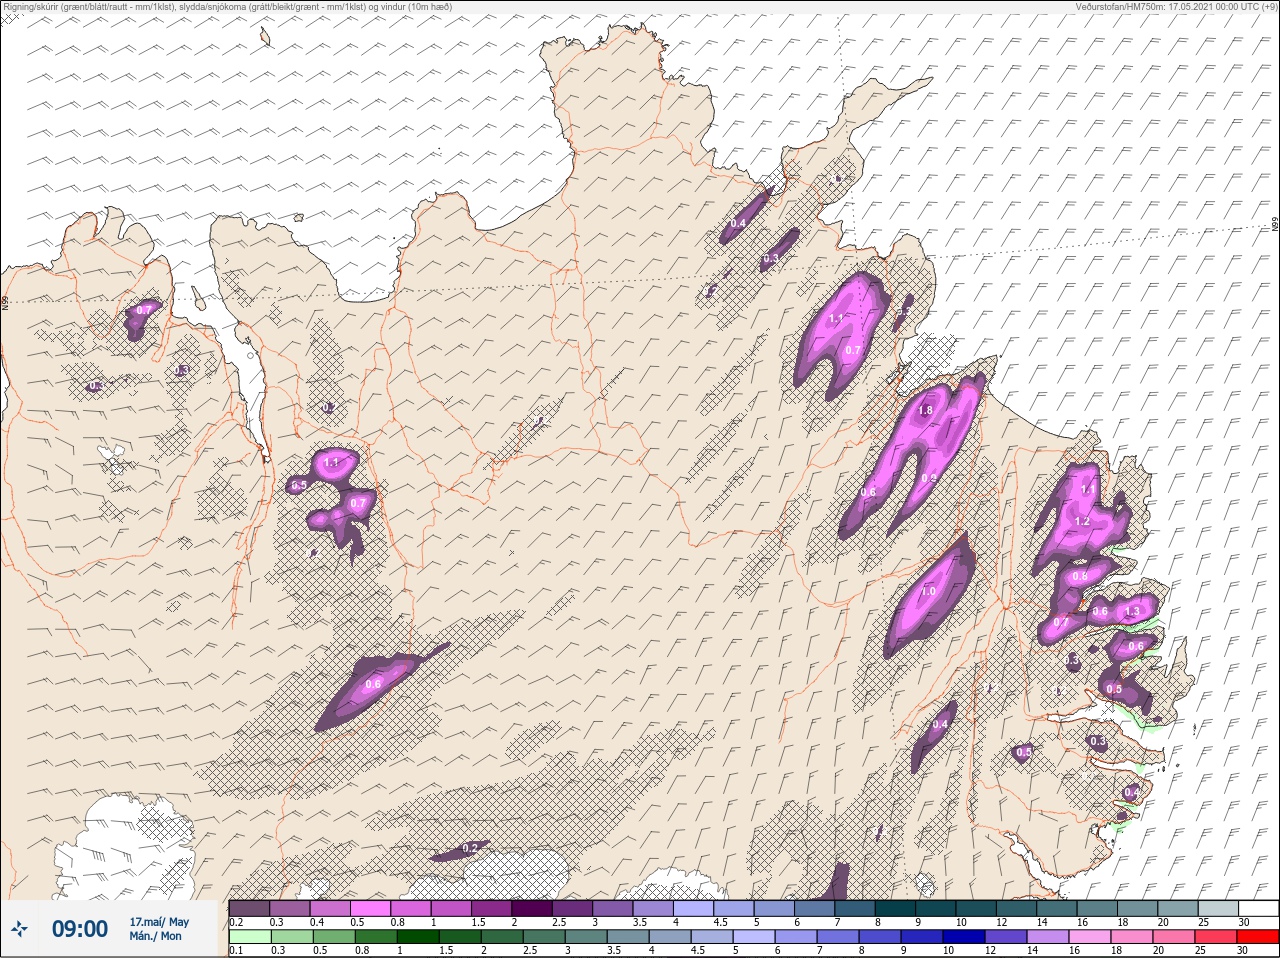The image size is (1280, 958).
Task: Click the bottom-row pink swatch above 18
Action: point(1133,937)
